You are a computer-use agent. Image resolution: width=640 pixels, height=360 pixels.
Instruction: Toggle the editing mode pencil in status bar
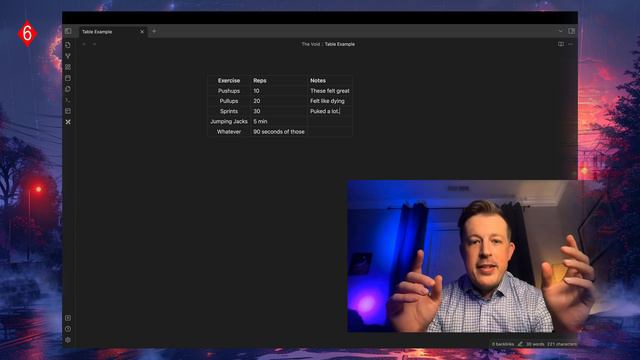520,344
